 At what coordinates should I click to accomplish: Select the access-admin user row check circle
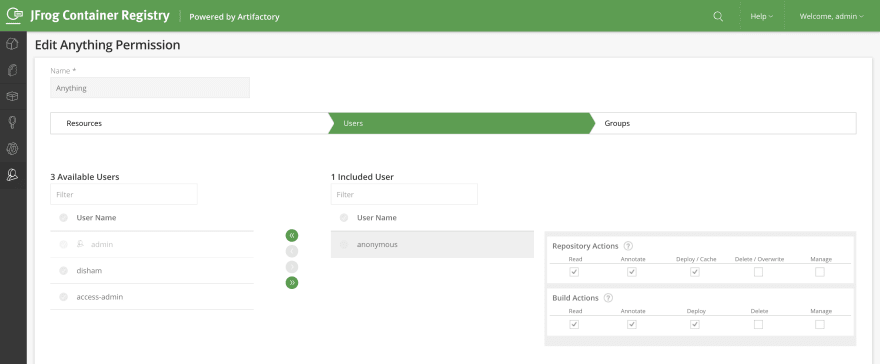[x=63, y=297]
